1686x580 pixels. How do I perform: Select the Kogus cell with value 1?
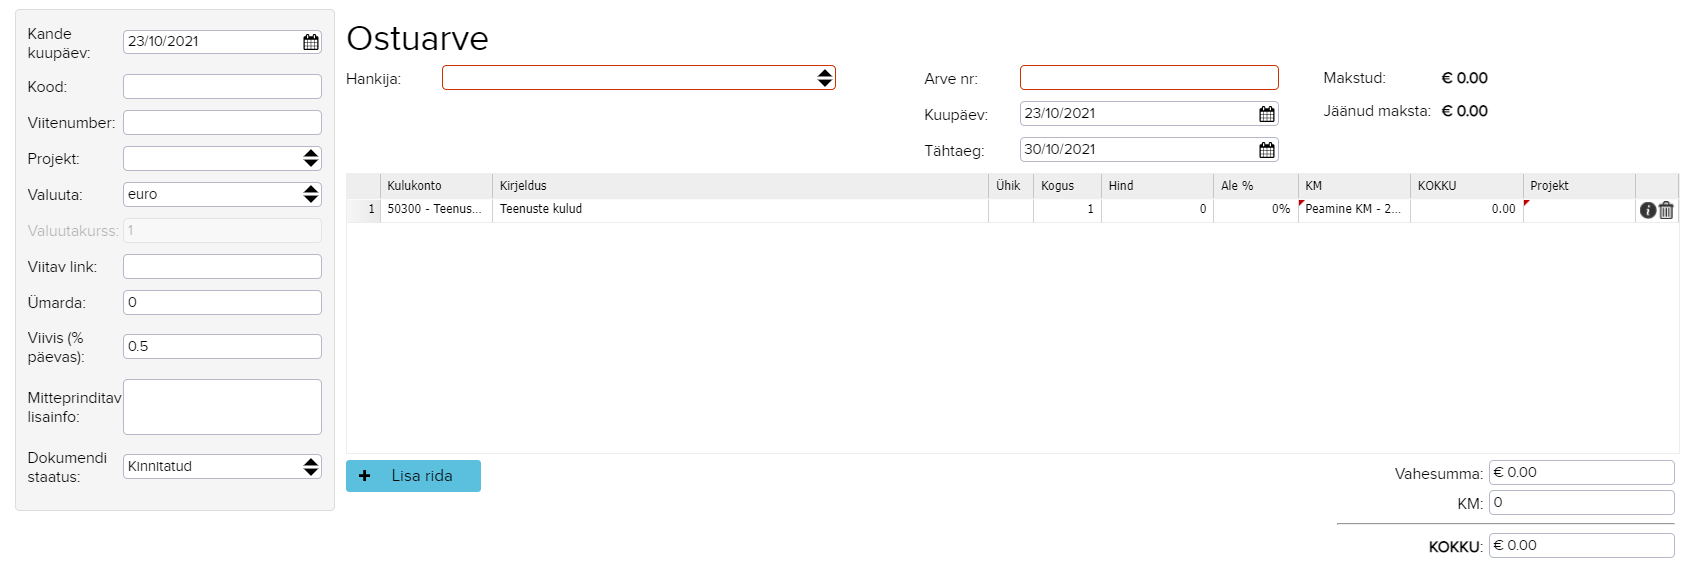coord(1067,210)
